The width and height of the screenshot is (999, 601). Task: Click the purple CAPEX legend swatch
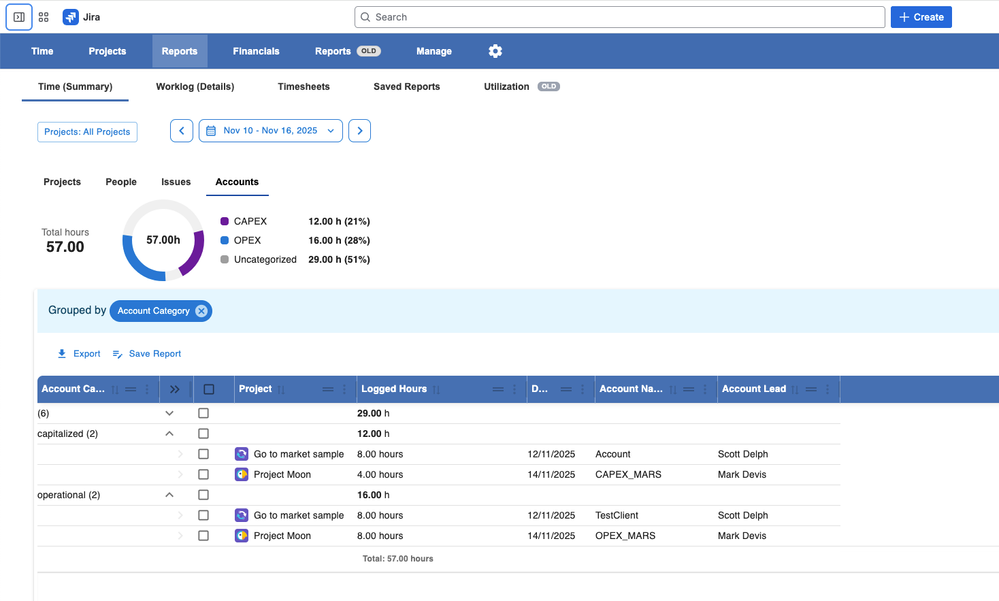[x=225, y=221]
